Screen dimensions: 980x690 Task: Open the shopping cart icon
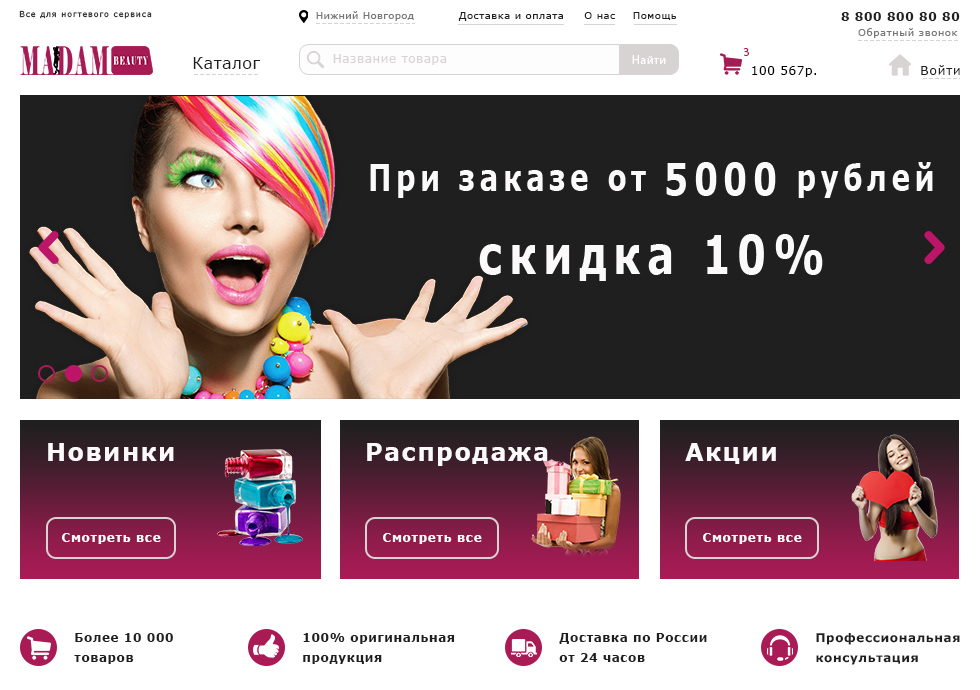[731, 64]
